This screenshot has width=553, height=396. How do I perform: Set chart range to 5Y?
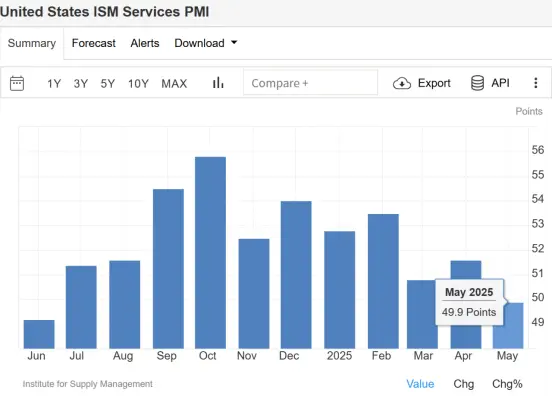108,84
